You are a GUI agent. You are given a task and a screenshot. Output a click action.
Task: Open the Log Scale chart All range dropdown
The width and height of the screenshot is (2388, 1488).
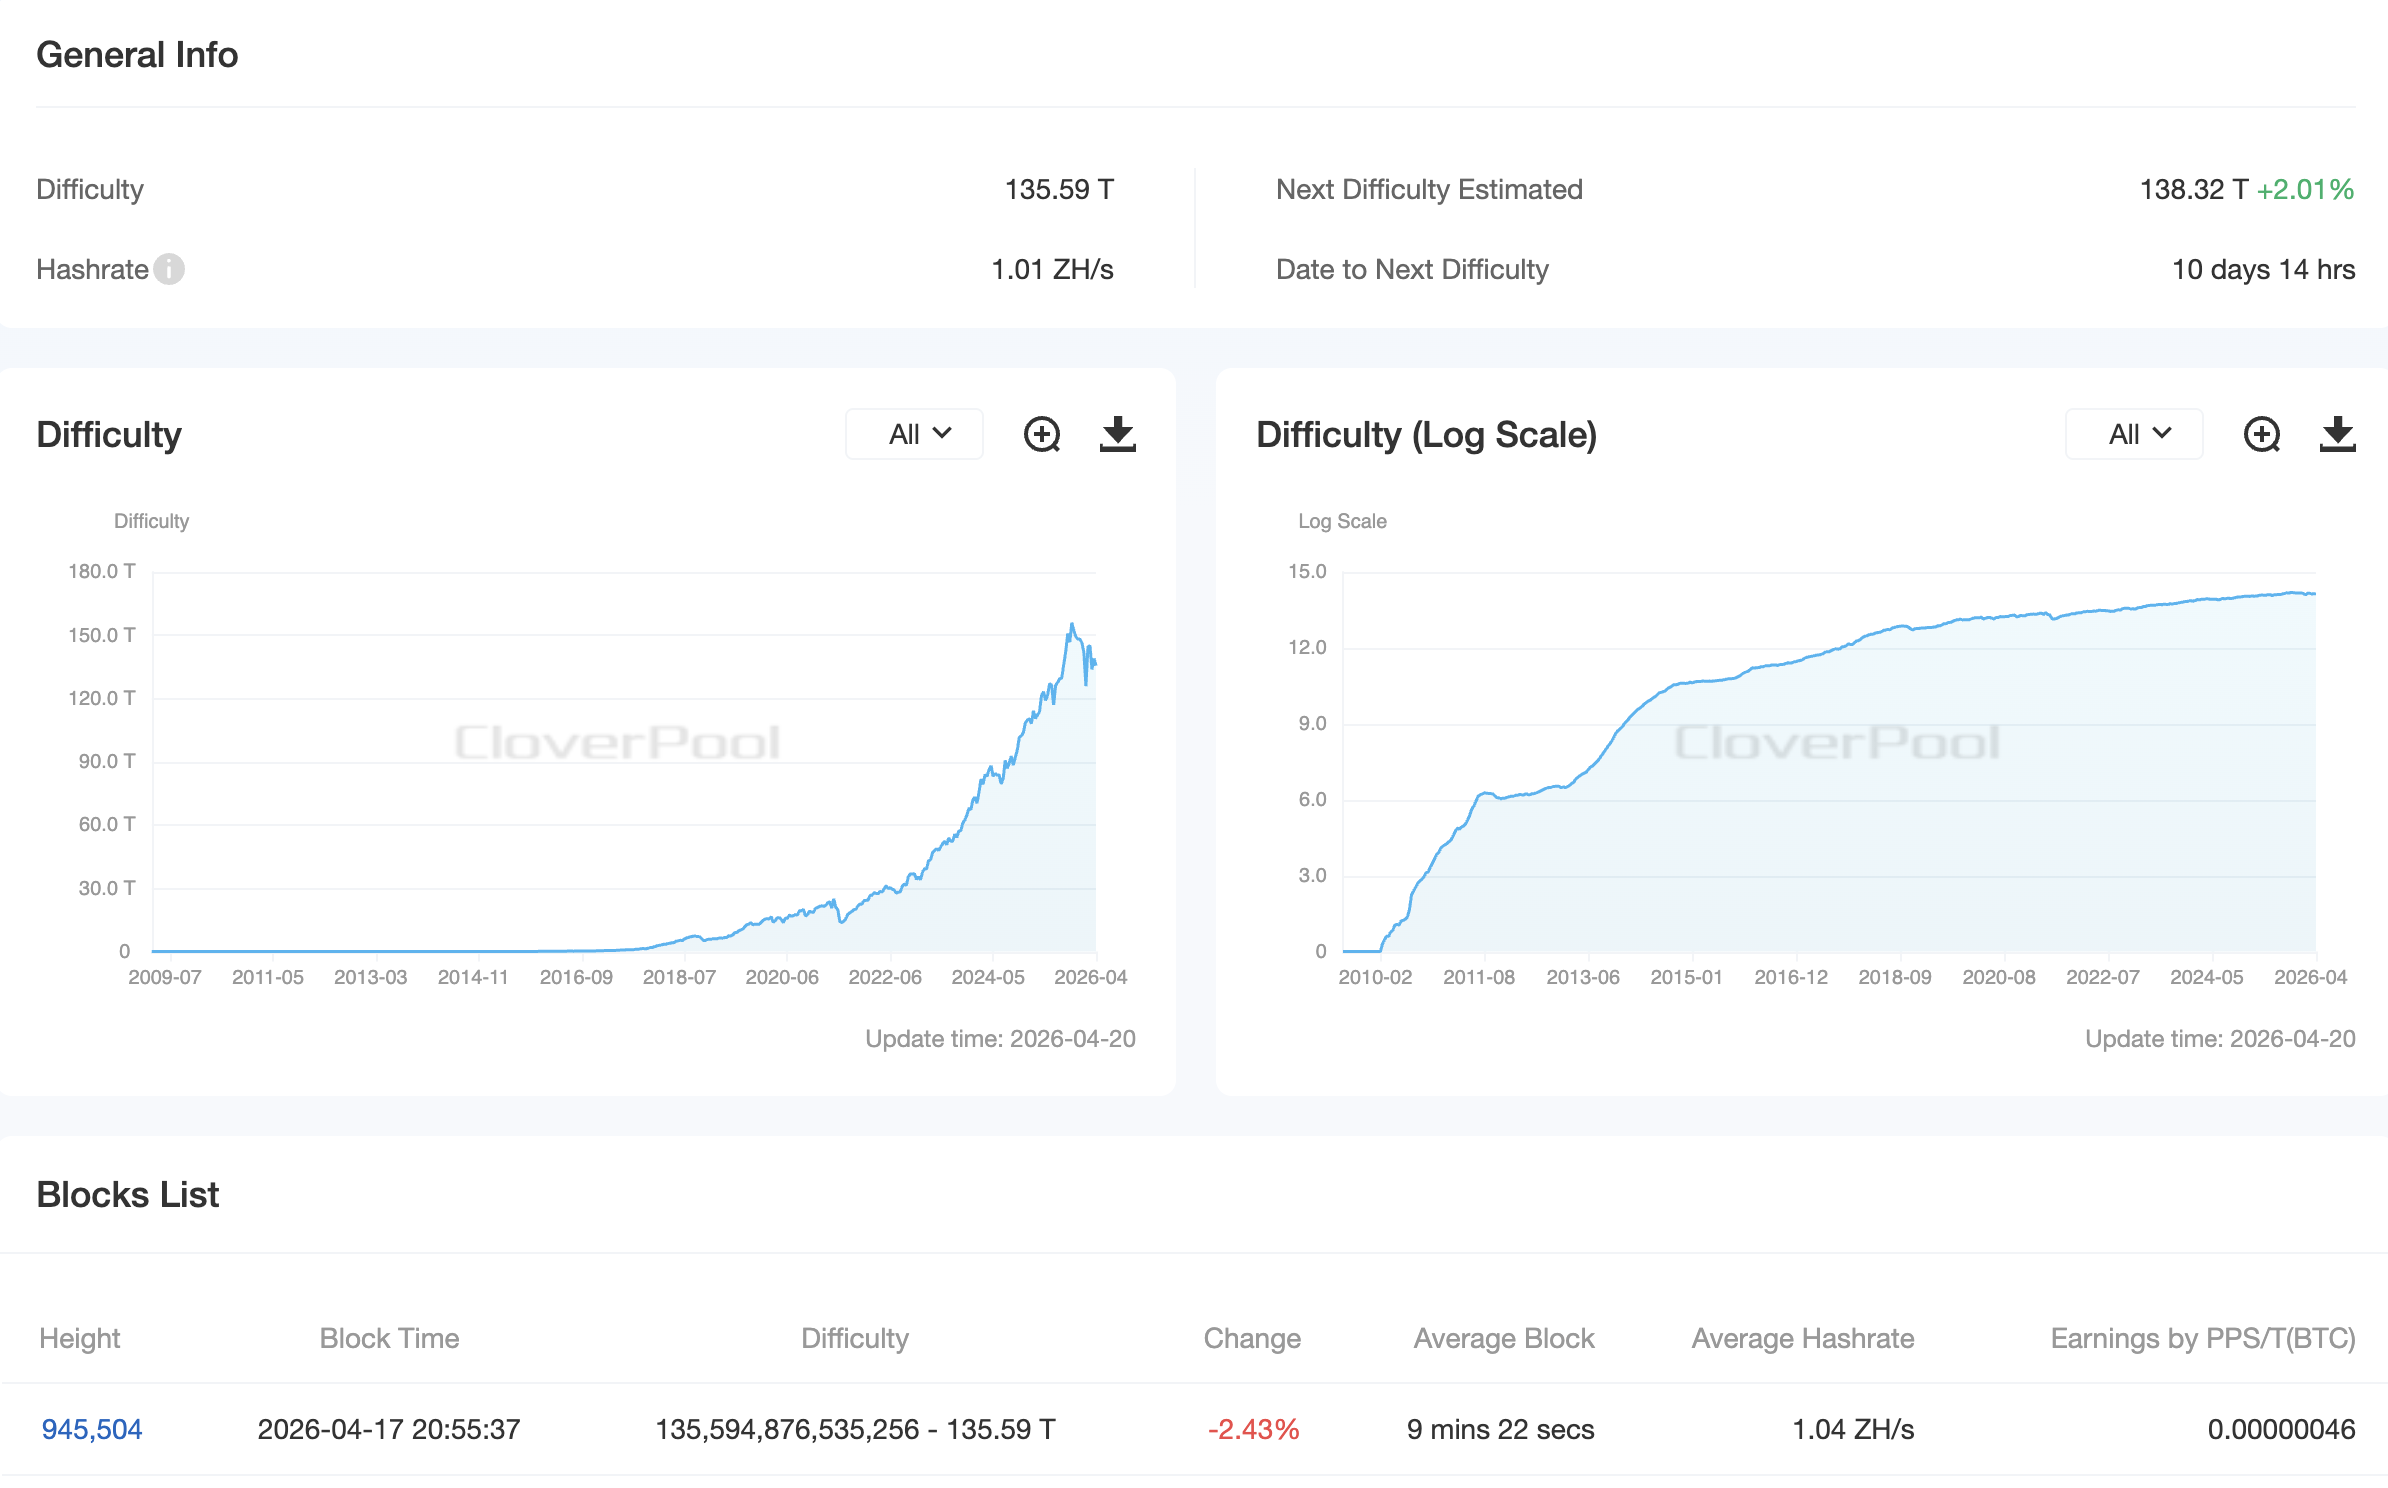2134,434
